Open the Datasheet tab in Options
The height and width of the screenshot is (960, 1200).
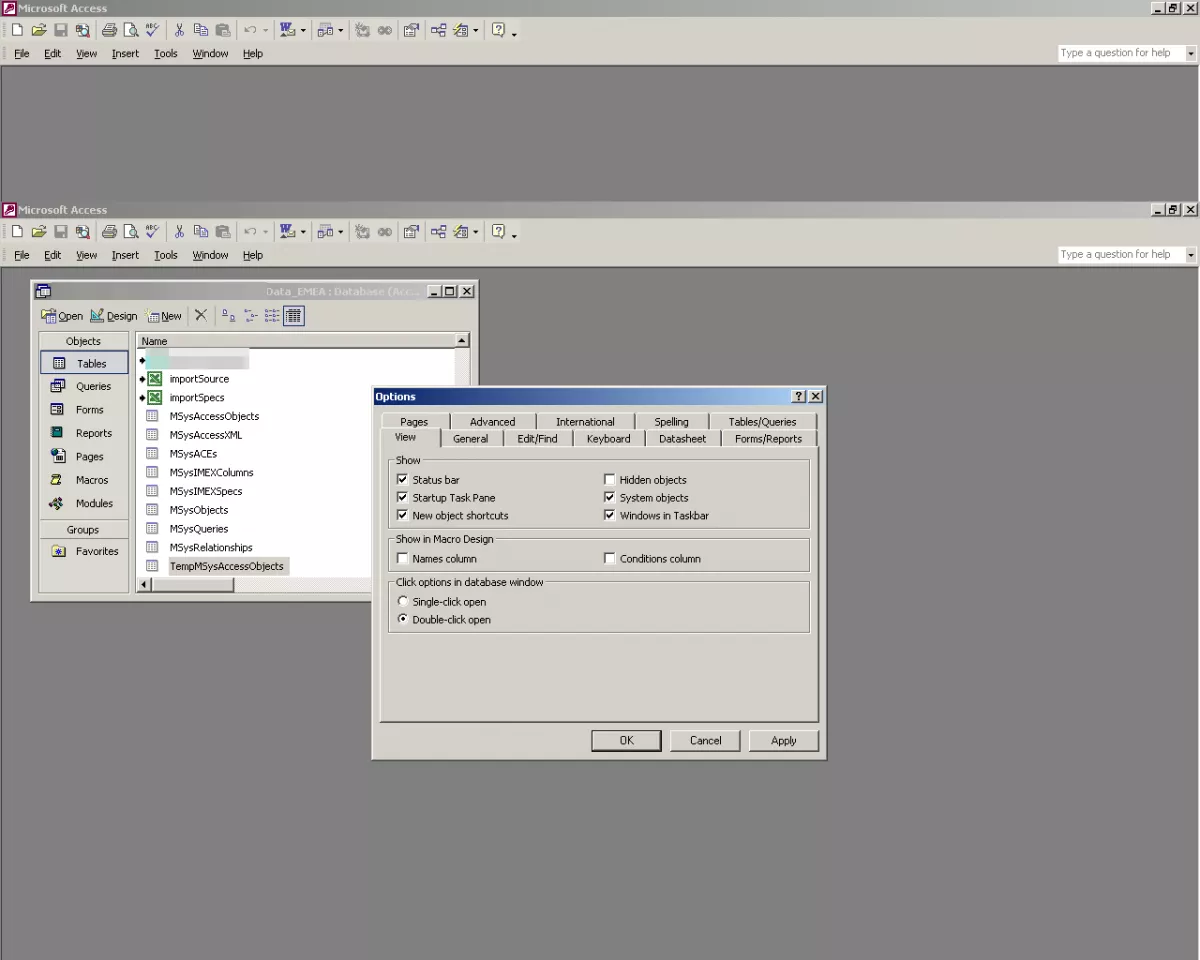[682, 439]
